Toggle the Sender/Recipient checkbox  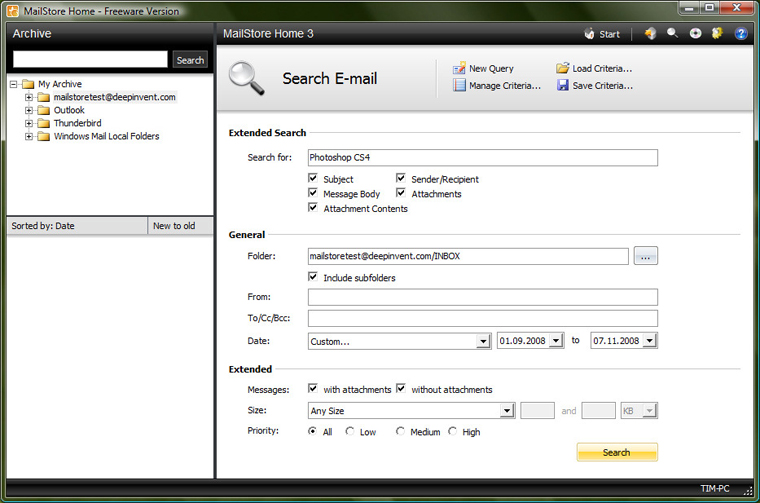point(401,178)
